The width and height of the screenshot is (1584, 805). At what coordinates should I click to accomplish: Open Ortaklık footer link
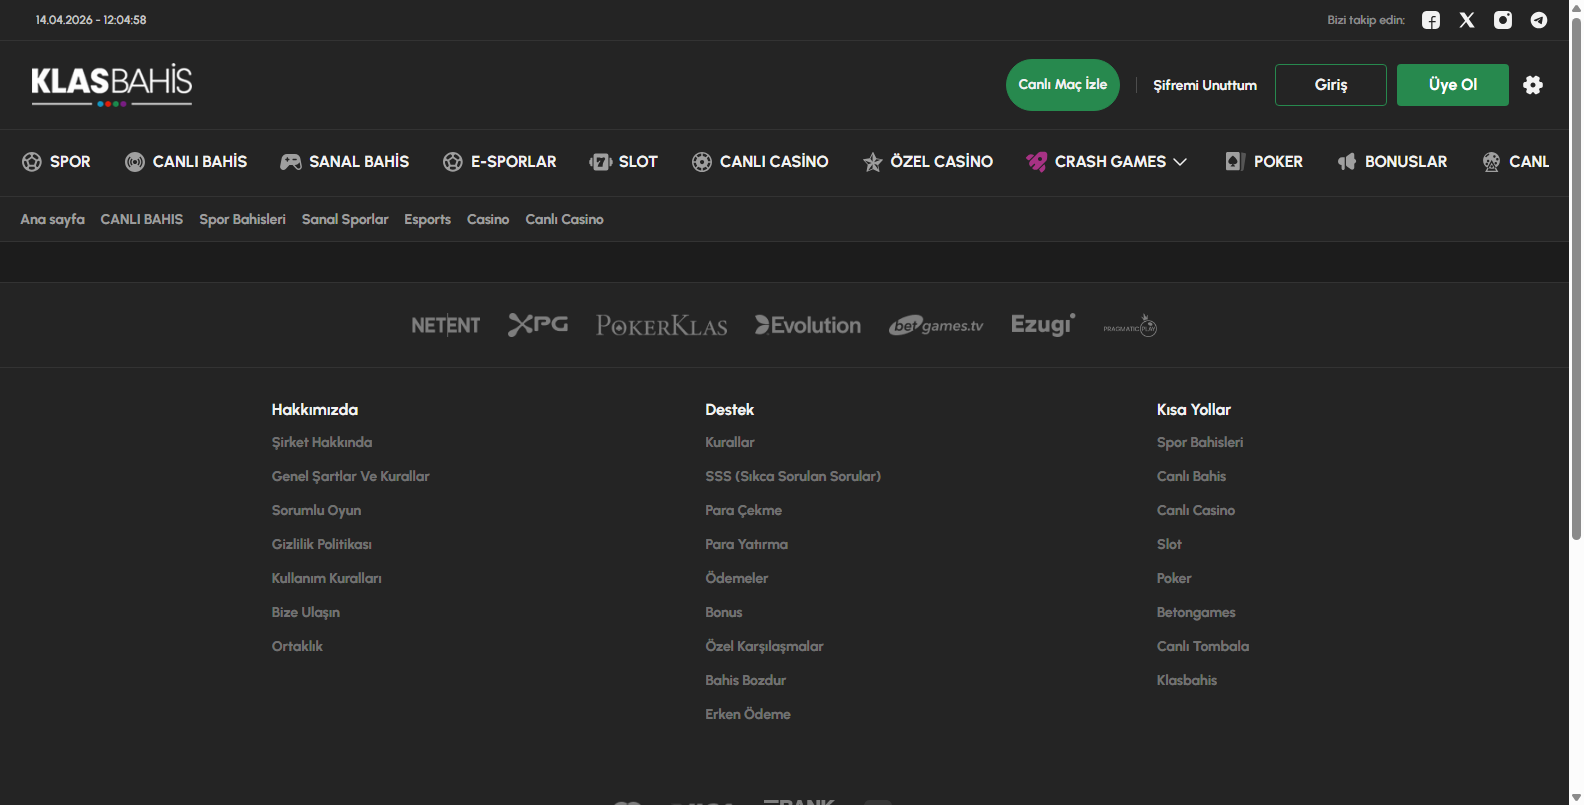[x=297, y=646]
